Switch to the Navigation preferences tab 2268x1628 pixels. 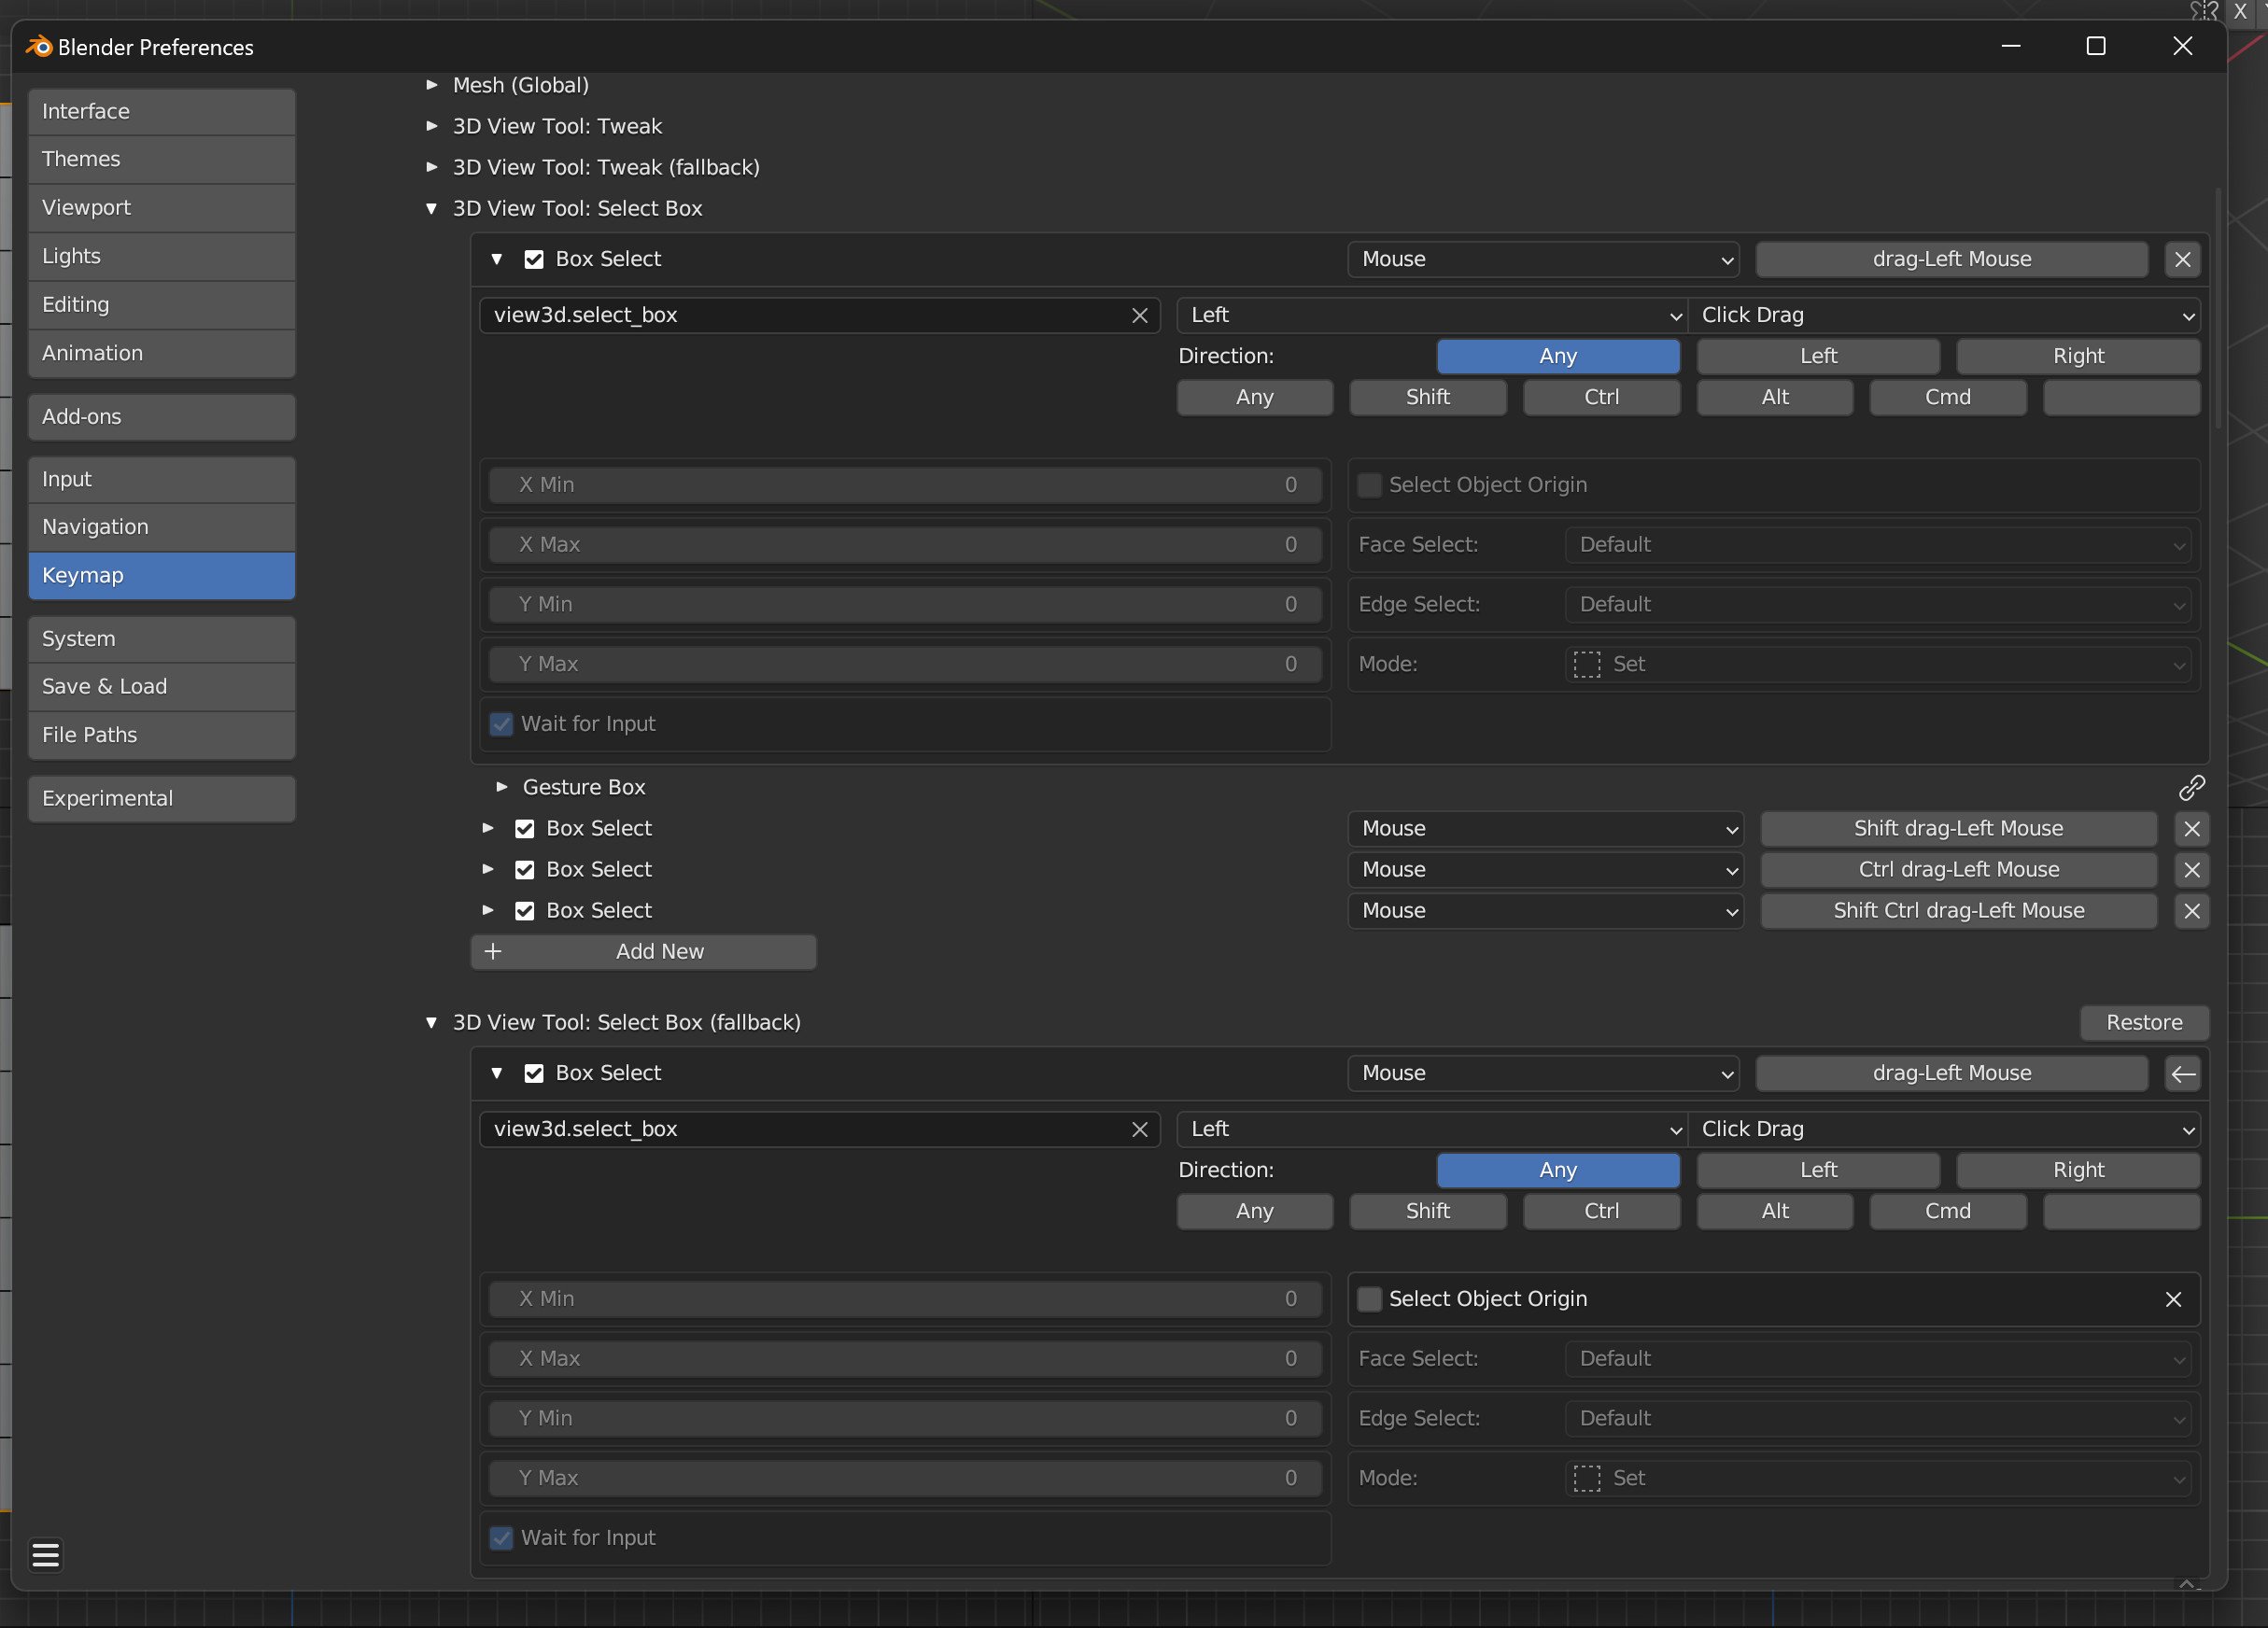tap(161, 527)
